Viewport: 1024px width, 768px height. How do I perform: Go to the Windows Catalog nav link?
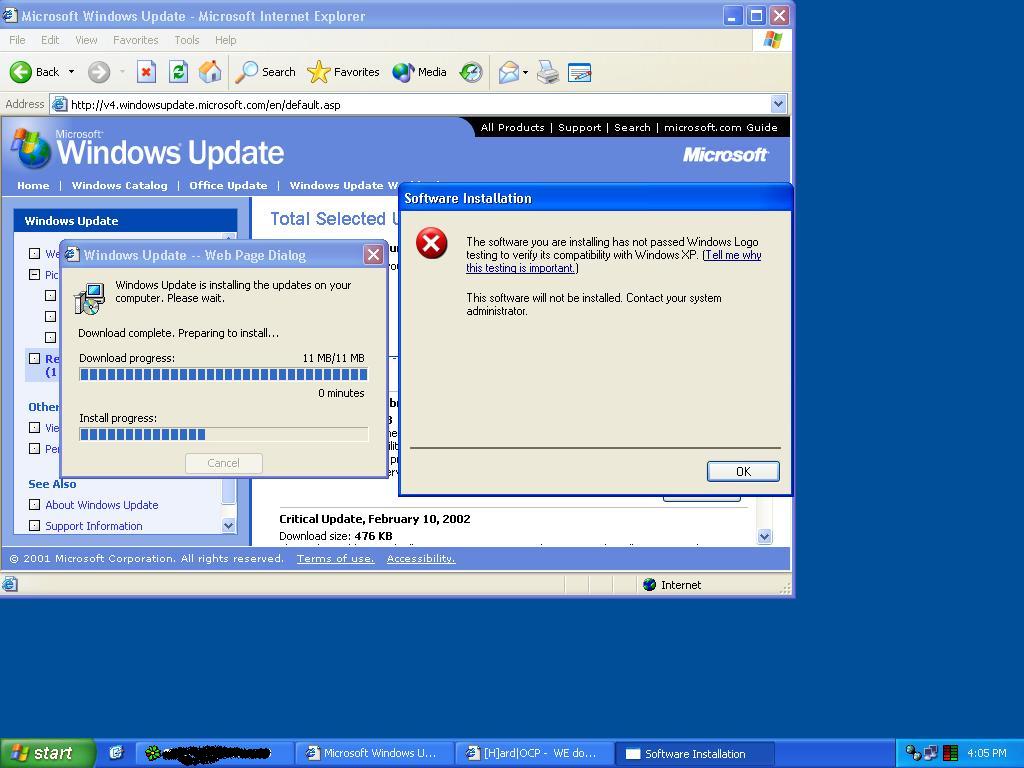tap(120, 185)
